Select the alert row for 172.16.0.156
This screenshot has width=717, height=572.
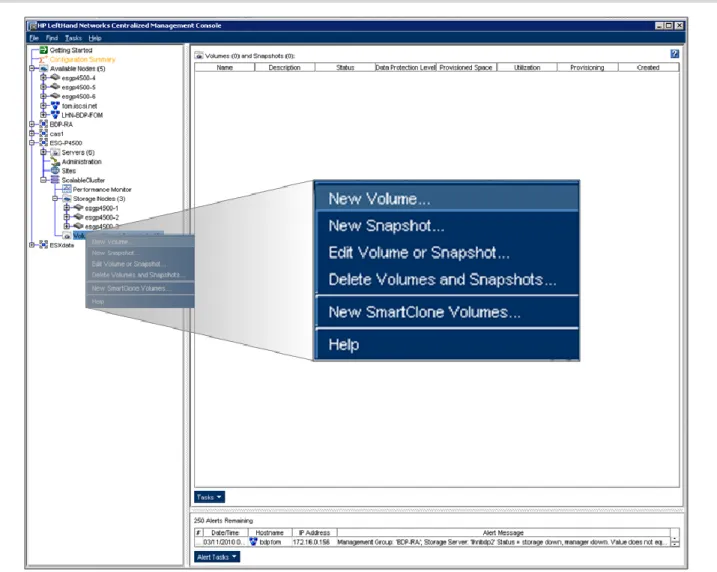[x=432, y=542]
